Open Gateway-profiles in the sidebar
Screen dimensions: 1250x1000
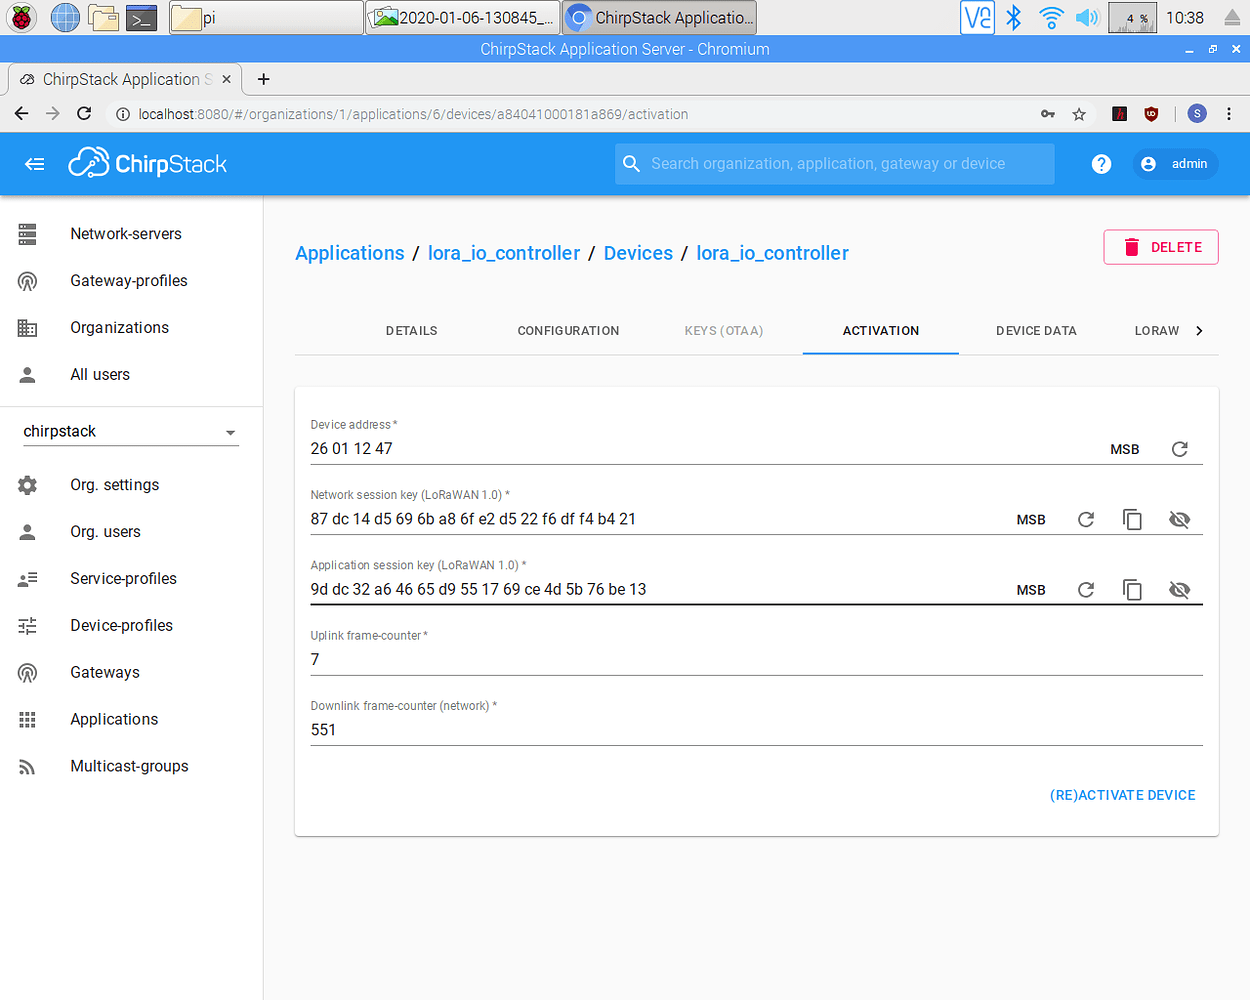[x=129, y=281]
